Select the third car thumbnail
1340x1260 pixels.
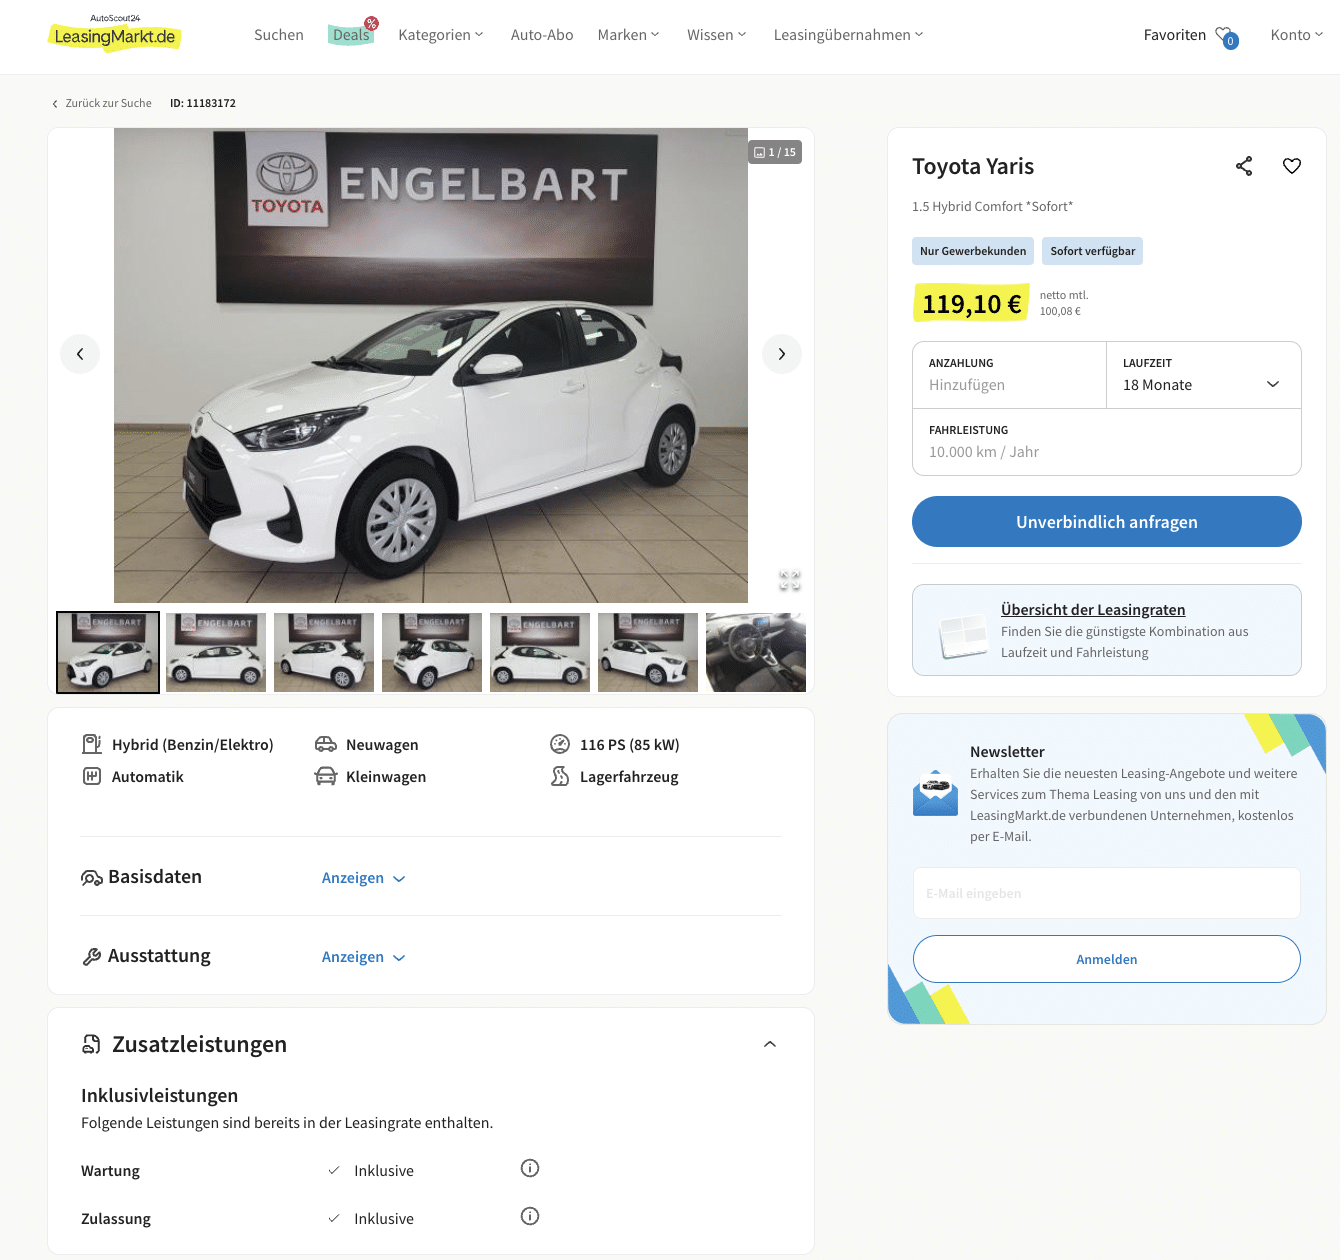[x=324, y=652]
